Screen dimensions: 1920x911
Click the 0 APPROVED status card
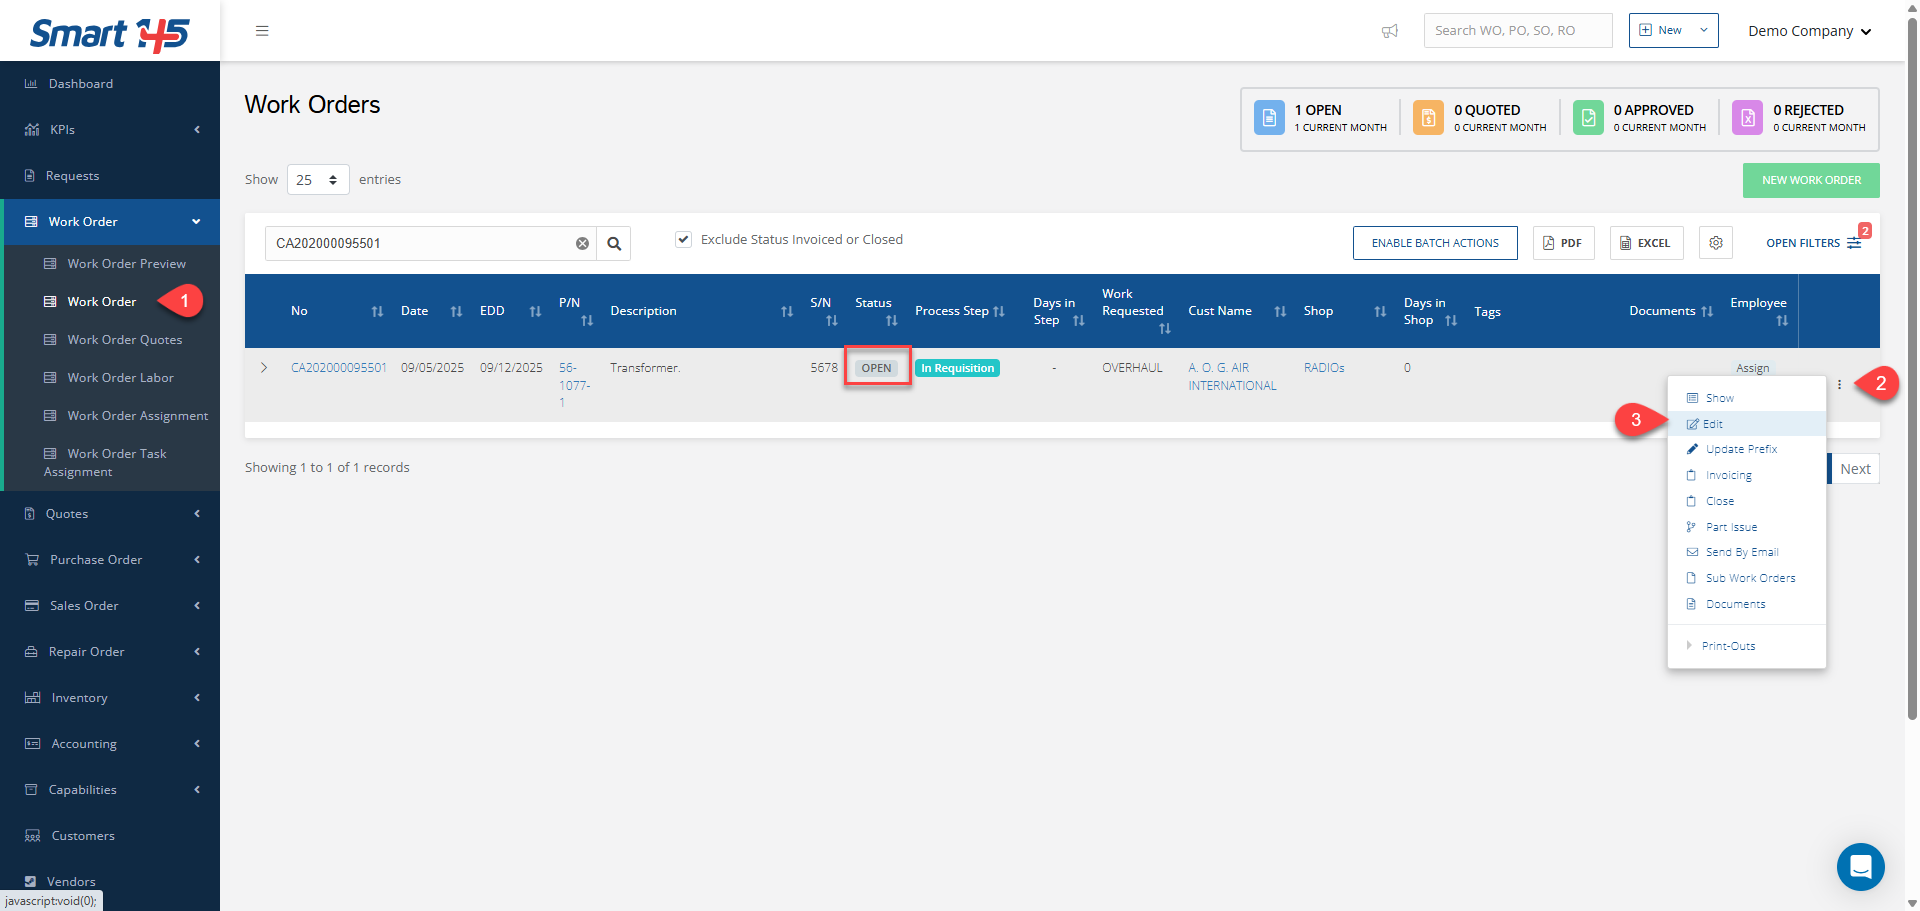pos(1640,118)
